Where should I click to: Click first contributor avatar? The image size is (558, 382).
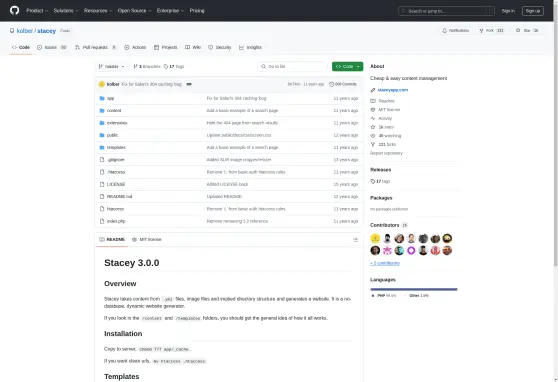coord(375,239)
